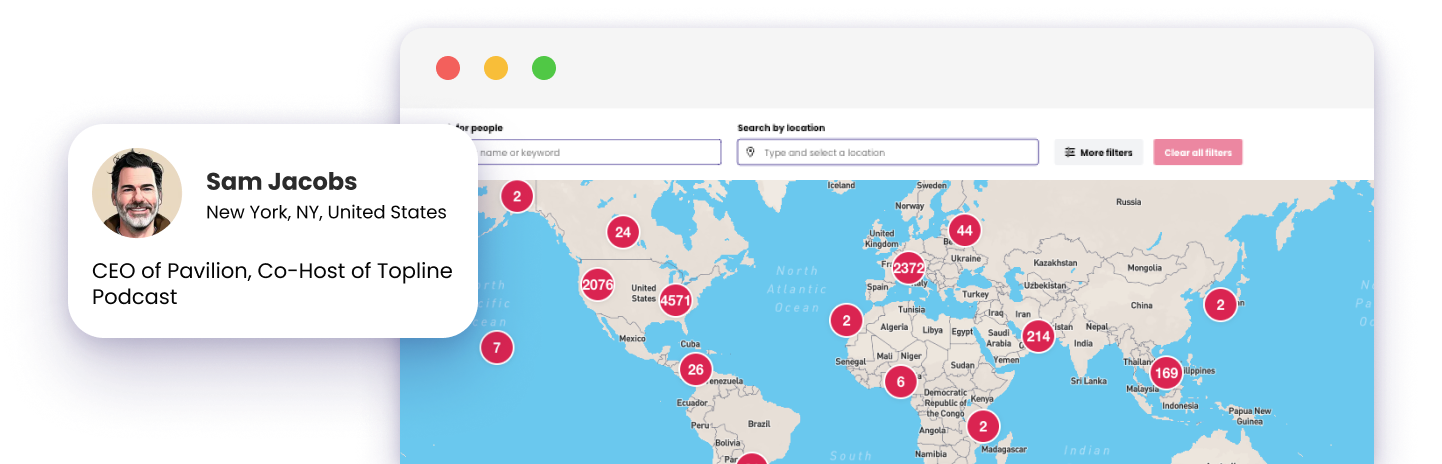Click the 7 cluster marker in Pacific Ocean

[x=497, y=348]
